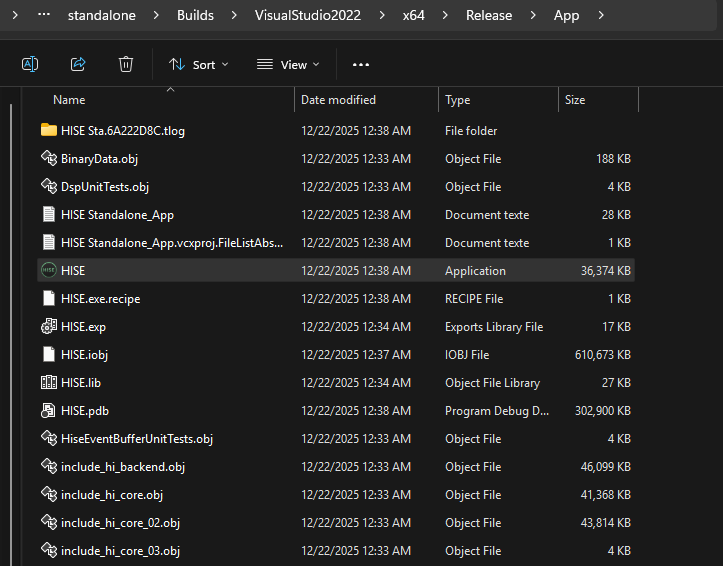The image size is (723, 566).
Task: Click the Rename icon in toolbar
Action: 30,64
